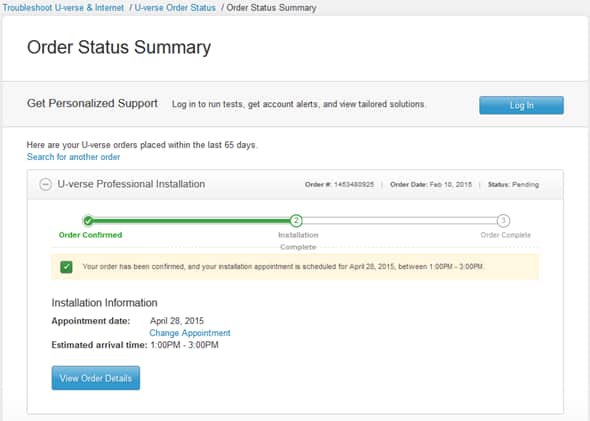
Task: Open the Change Appointment link
Action: (190, 333)
